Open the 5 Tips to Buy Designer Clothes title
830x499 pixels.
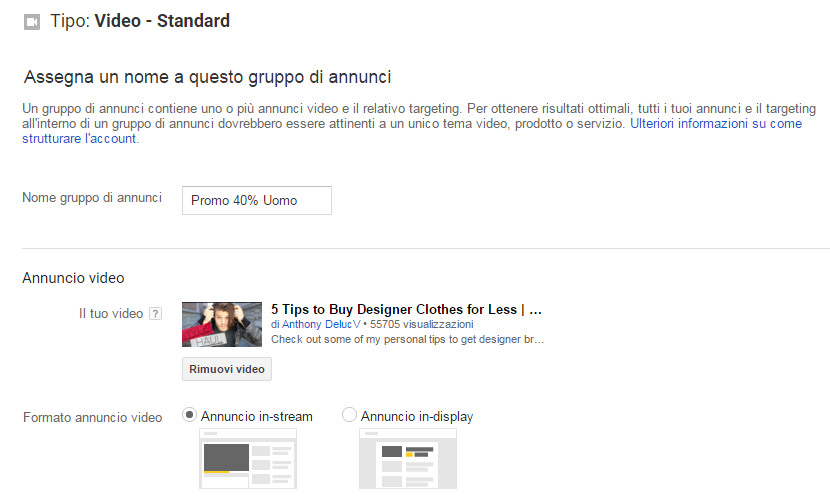click(406, 310)
